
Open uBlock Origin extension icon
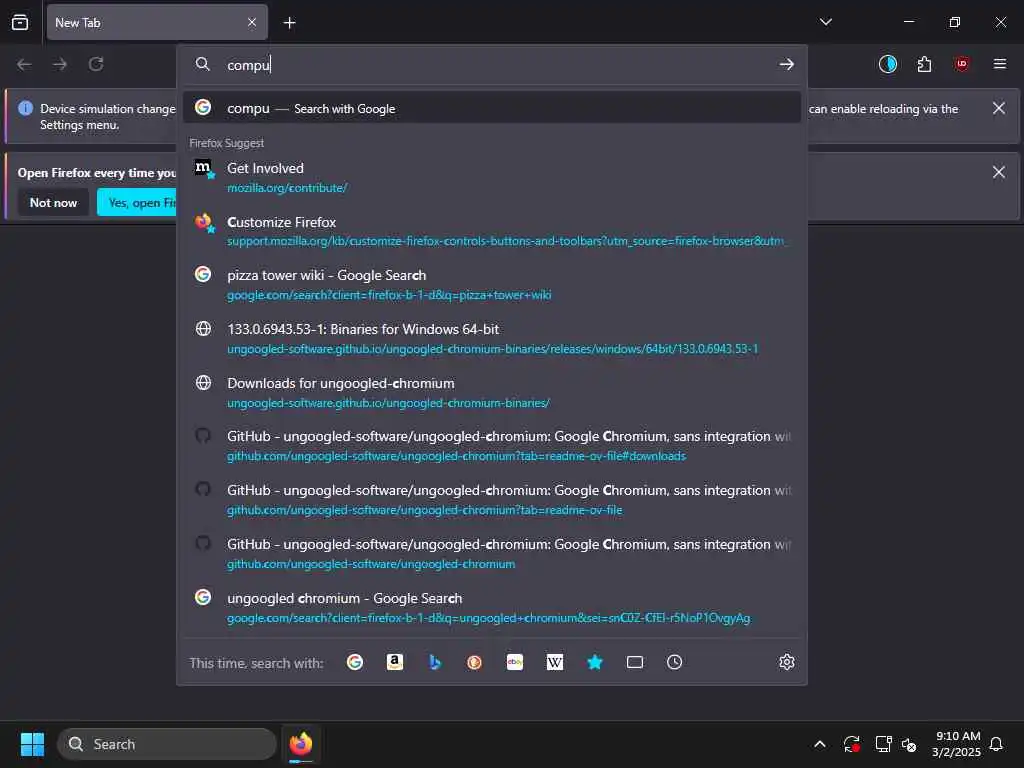pos(961,64)
